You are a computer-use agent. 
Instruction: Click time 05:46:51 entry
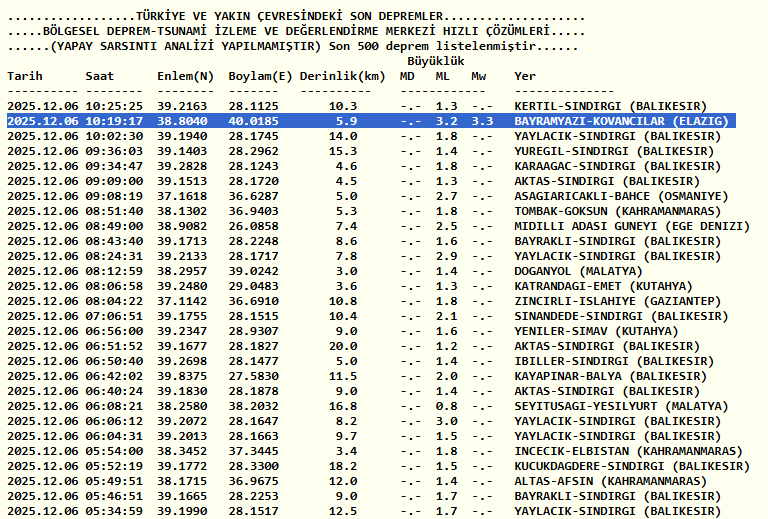(114, 496)
